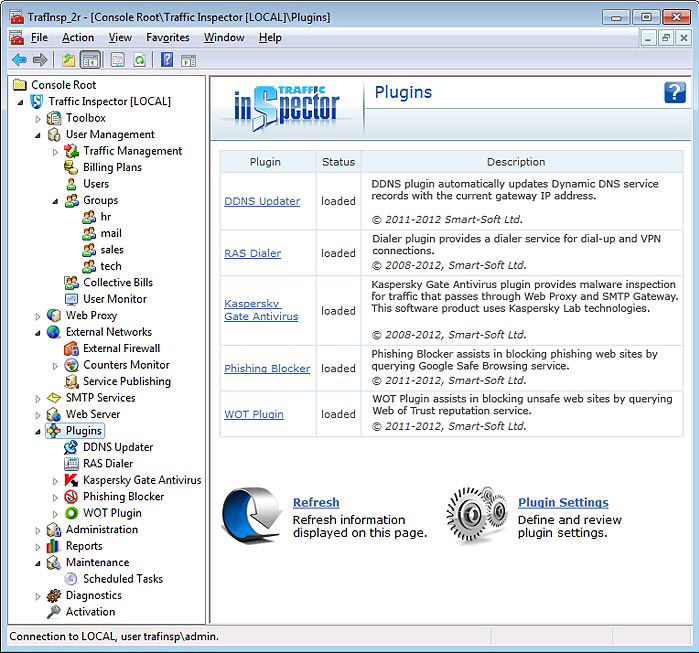Click the Plugin Settings link
699x653 pixels.
pyautogui.click(x=563, y=502)
